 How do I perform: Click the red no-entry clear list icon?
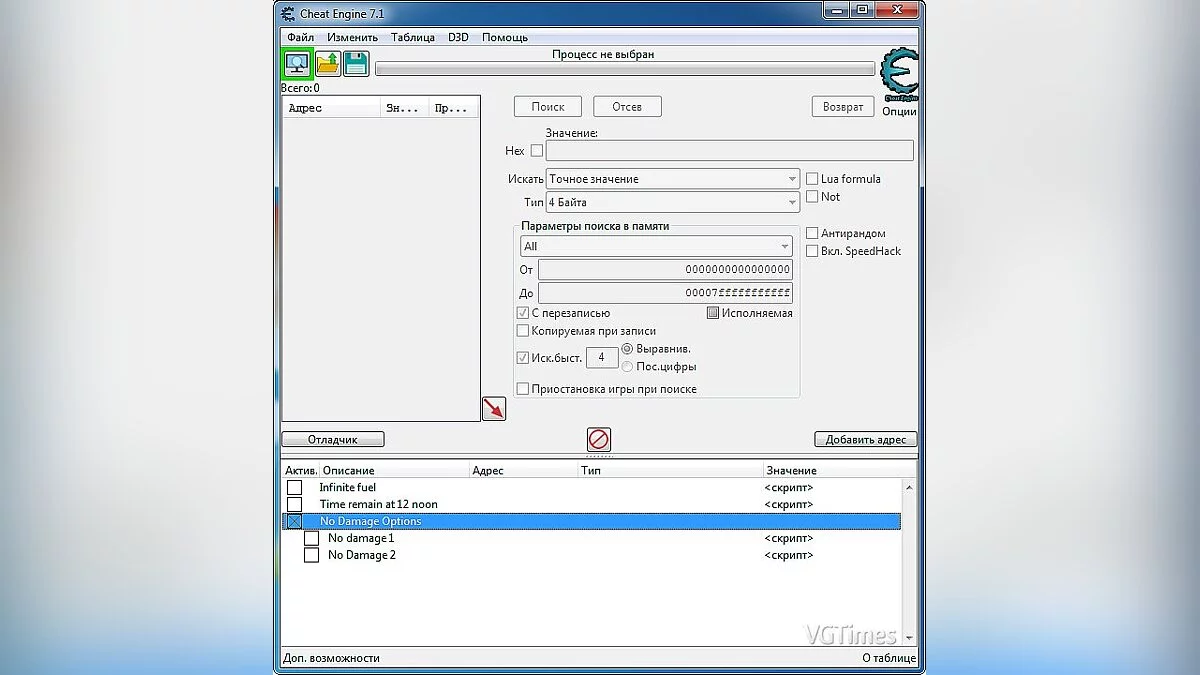click(599, 439)
